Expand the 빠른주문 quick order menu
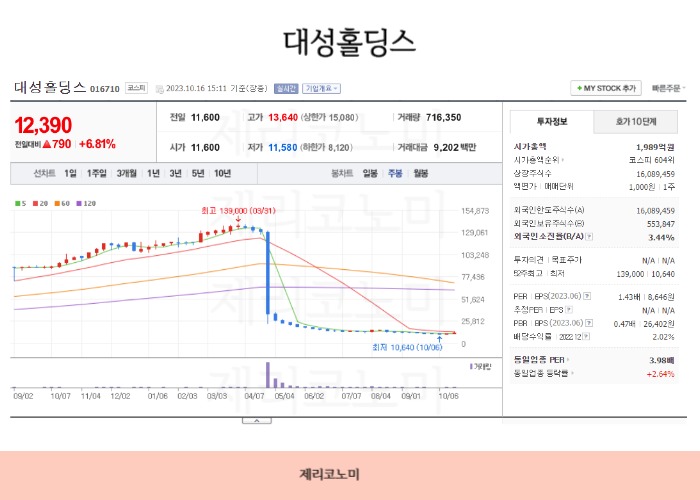Viewport: 700px width, 500px height. pyautogui.click(x=668, y=88)
